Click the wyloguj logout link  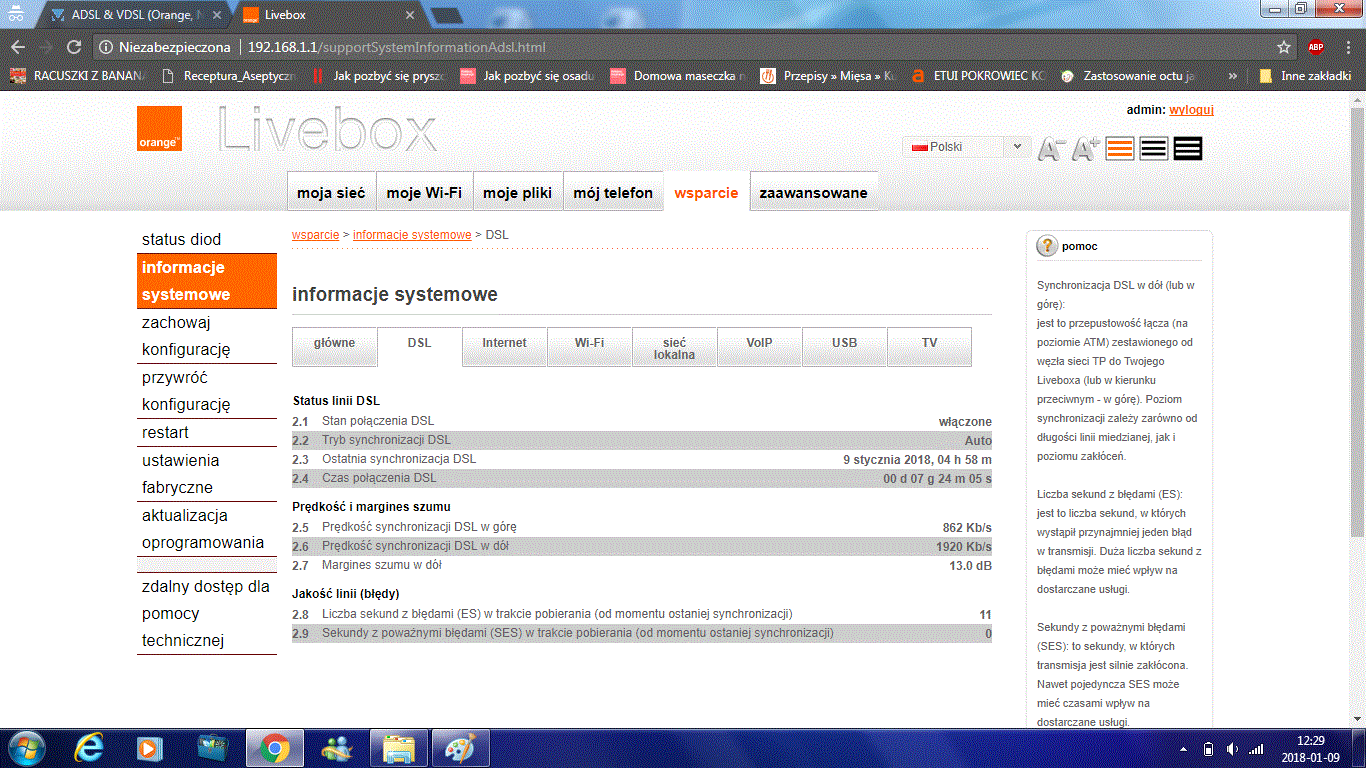click(x=1191, y=110)
